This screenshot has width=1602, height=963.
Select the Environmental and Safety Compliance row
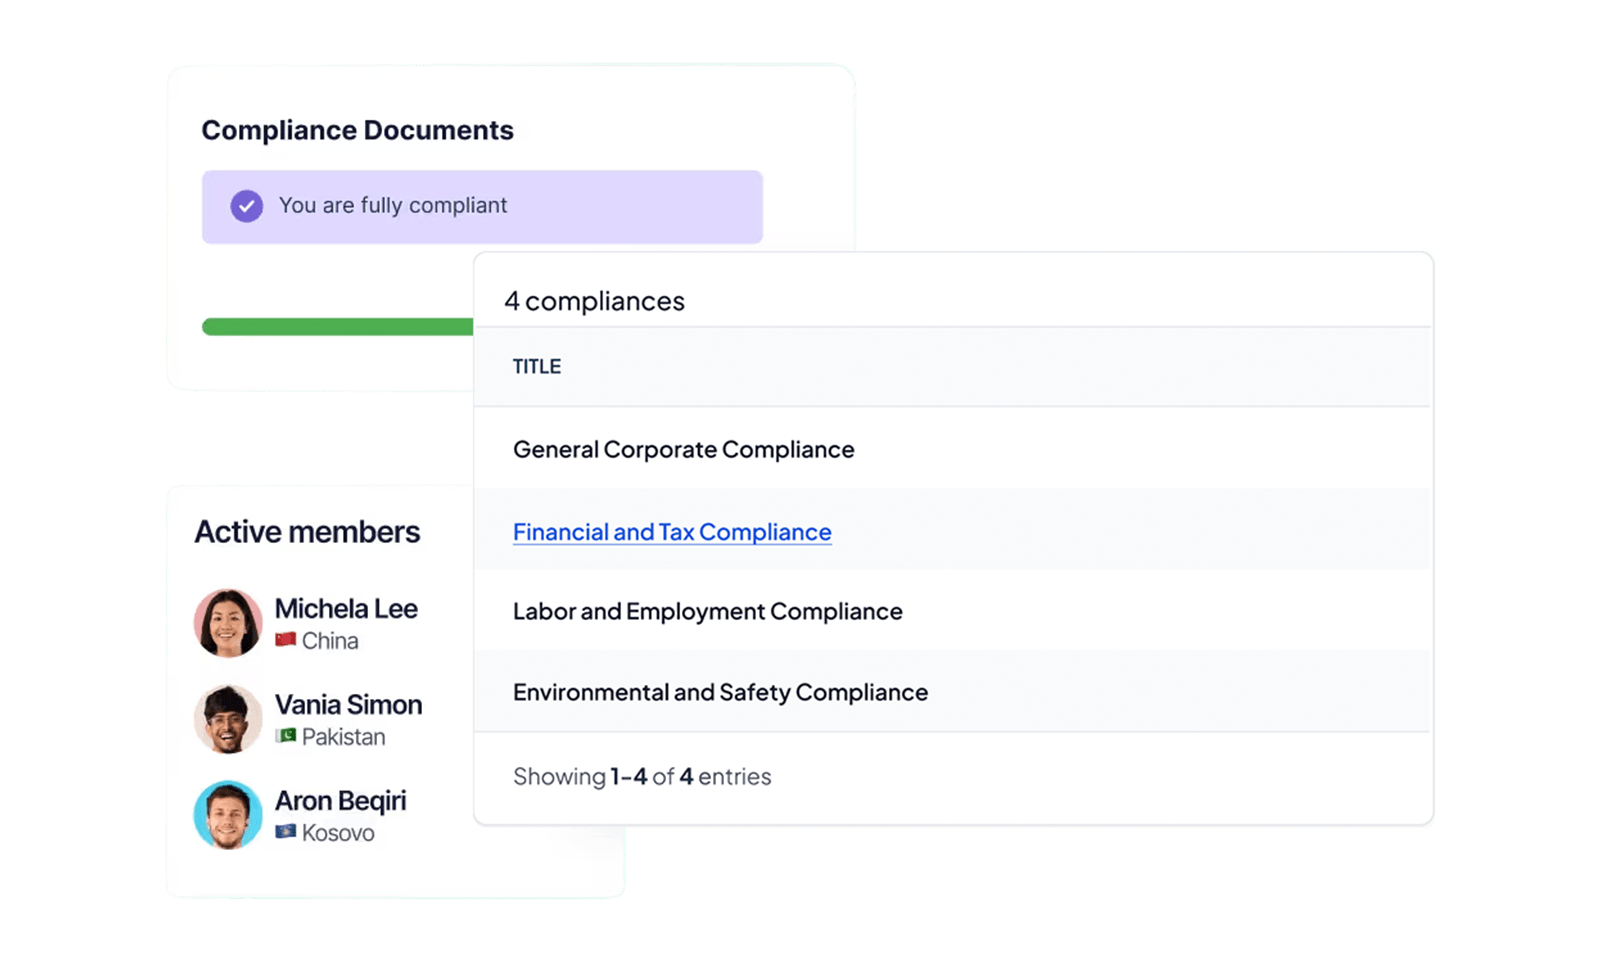719,692
